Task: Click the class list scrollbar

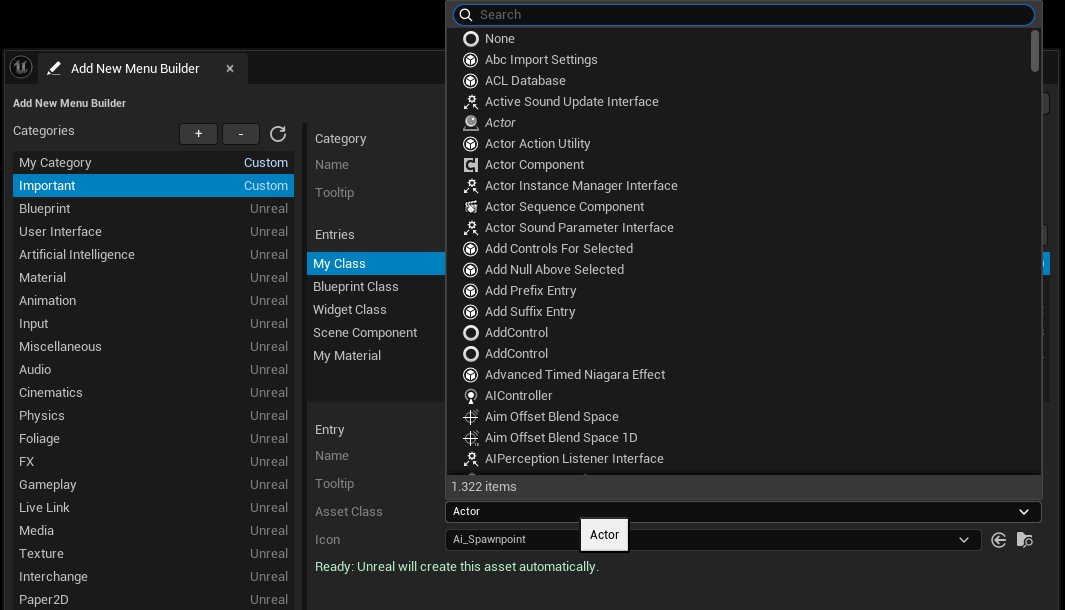Action: pos(1034,51)
